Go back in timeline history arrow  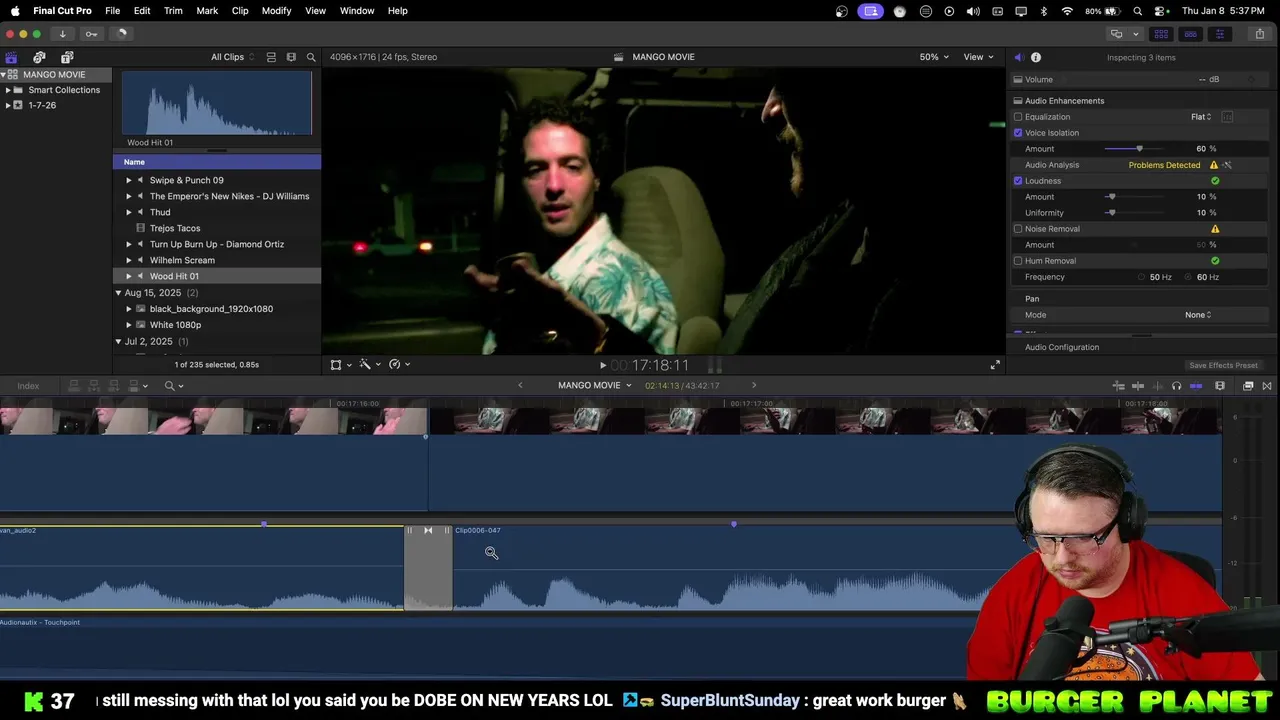tap(520, 385)
